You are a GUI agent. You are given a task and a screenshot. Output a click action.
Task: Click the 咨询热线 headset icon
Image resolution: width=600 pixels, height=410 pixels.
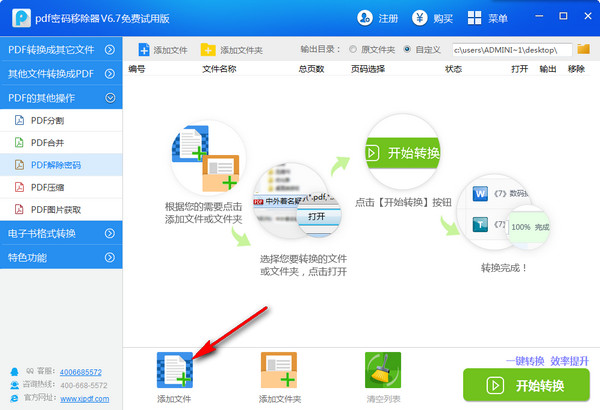click(x=15, y=385)
